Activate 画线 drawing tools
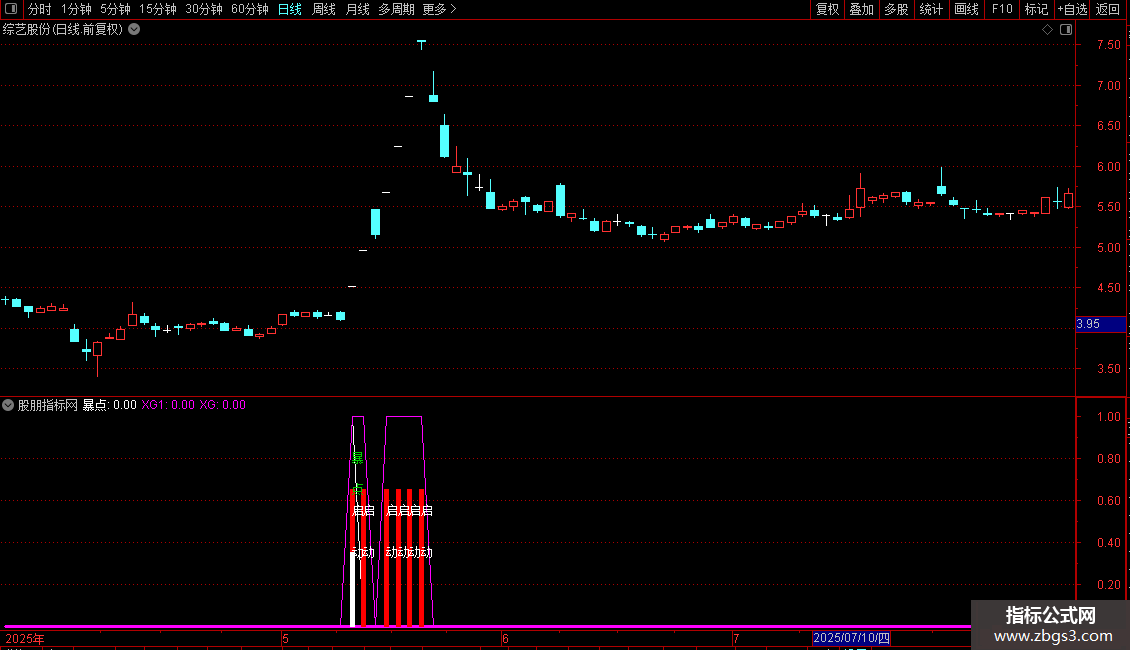The image size is (1130, 650). [x=966, y=9]
